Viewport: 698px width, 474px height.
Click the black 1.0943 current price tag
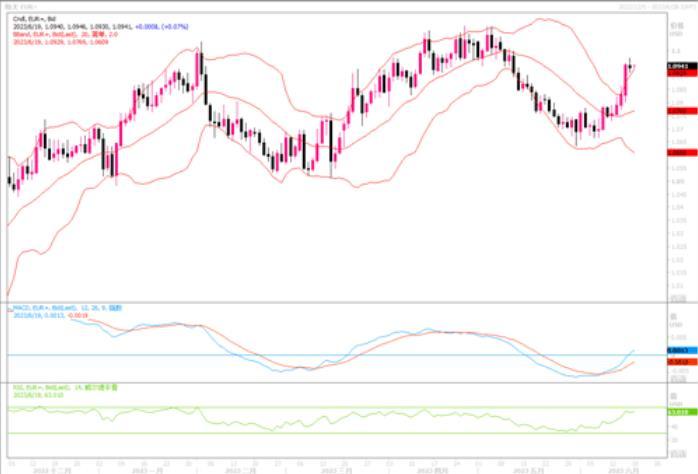pyautogui.click(x=676, y=66)
